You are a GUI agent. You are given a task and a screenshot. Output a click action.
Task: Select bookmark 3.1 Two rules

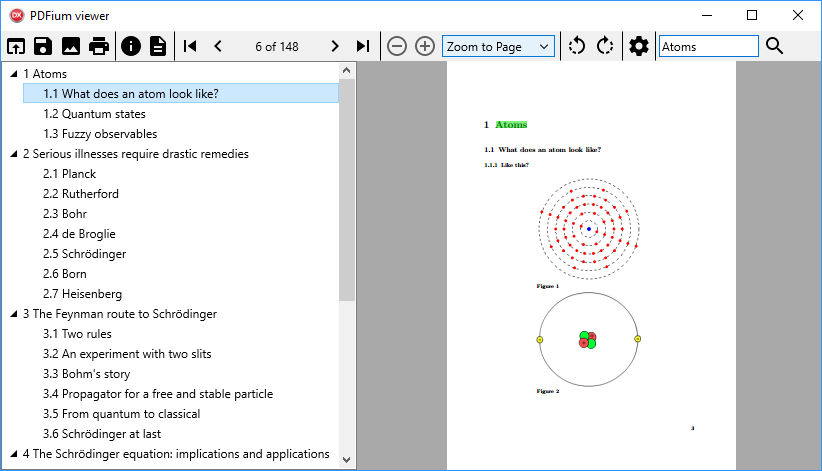coord(77,334)
